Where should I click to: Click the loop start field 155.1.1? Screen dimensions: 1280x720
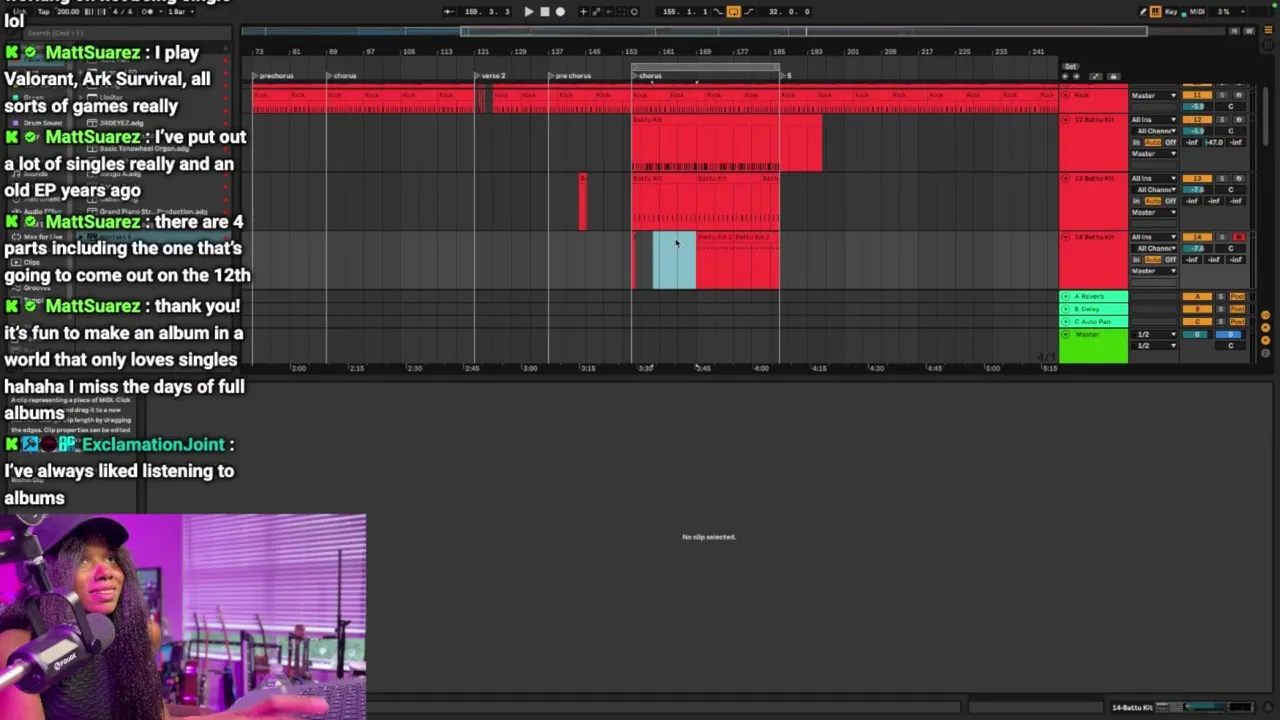coord(685,12)
